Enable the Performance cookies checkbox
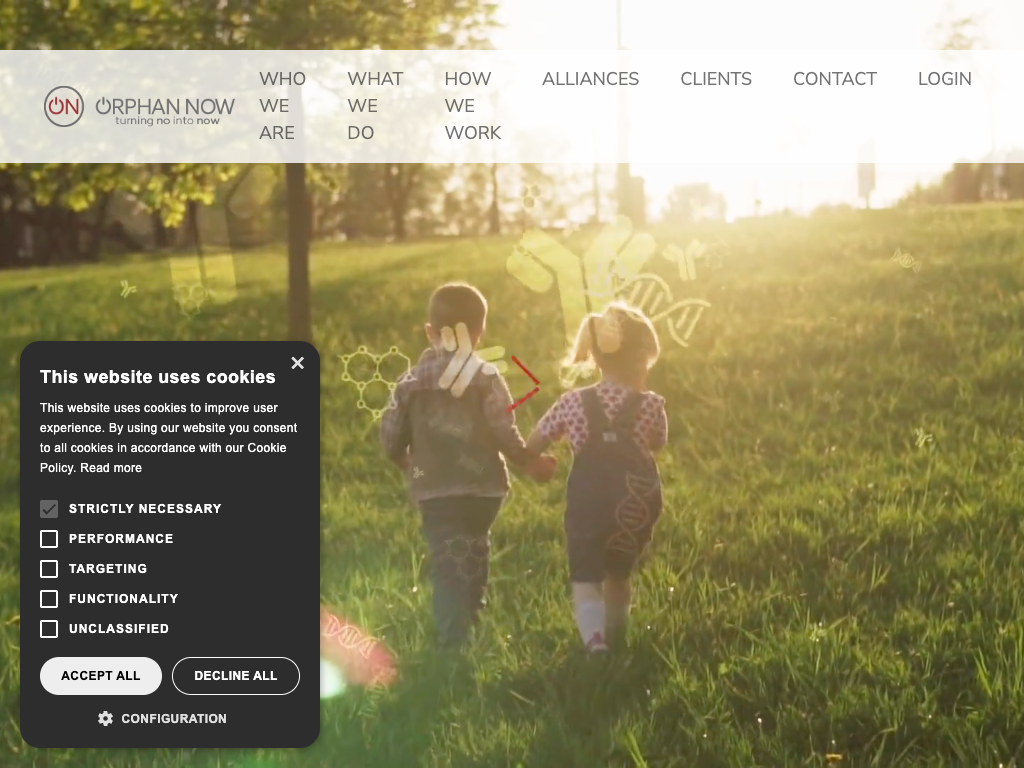The height and width of the screenshot is (768, 1024). (49, 539)
